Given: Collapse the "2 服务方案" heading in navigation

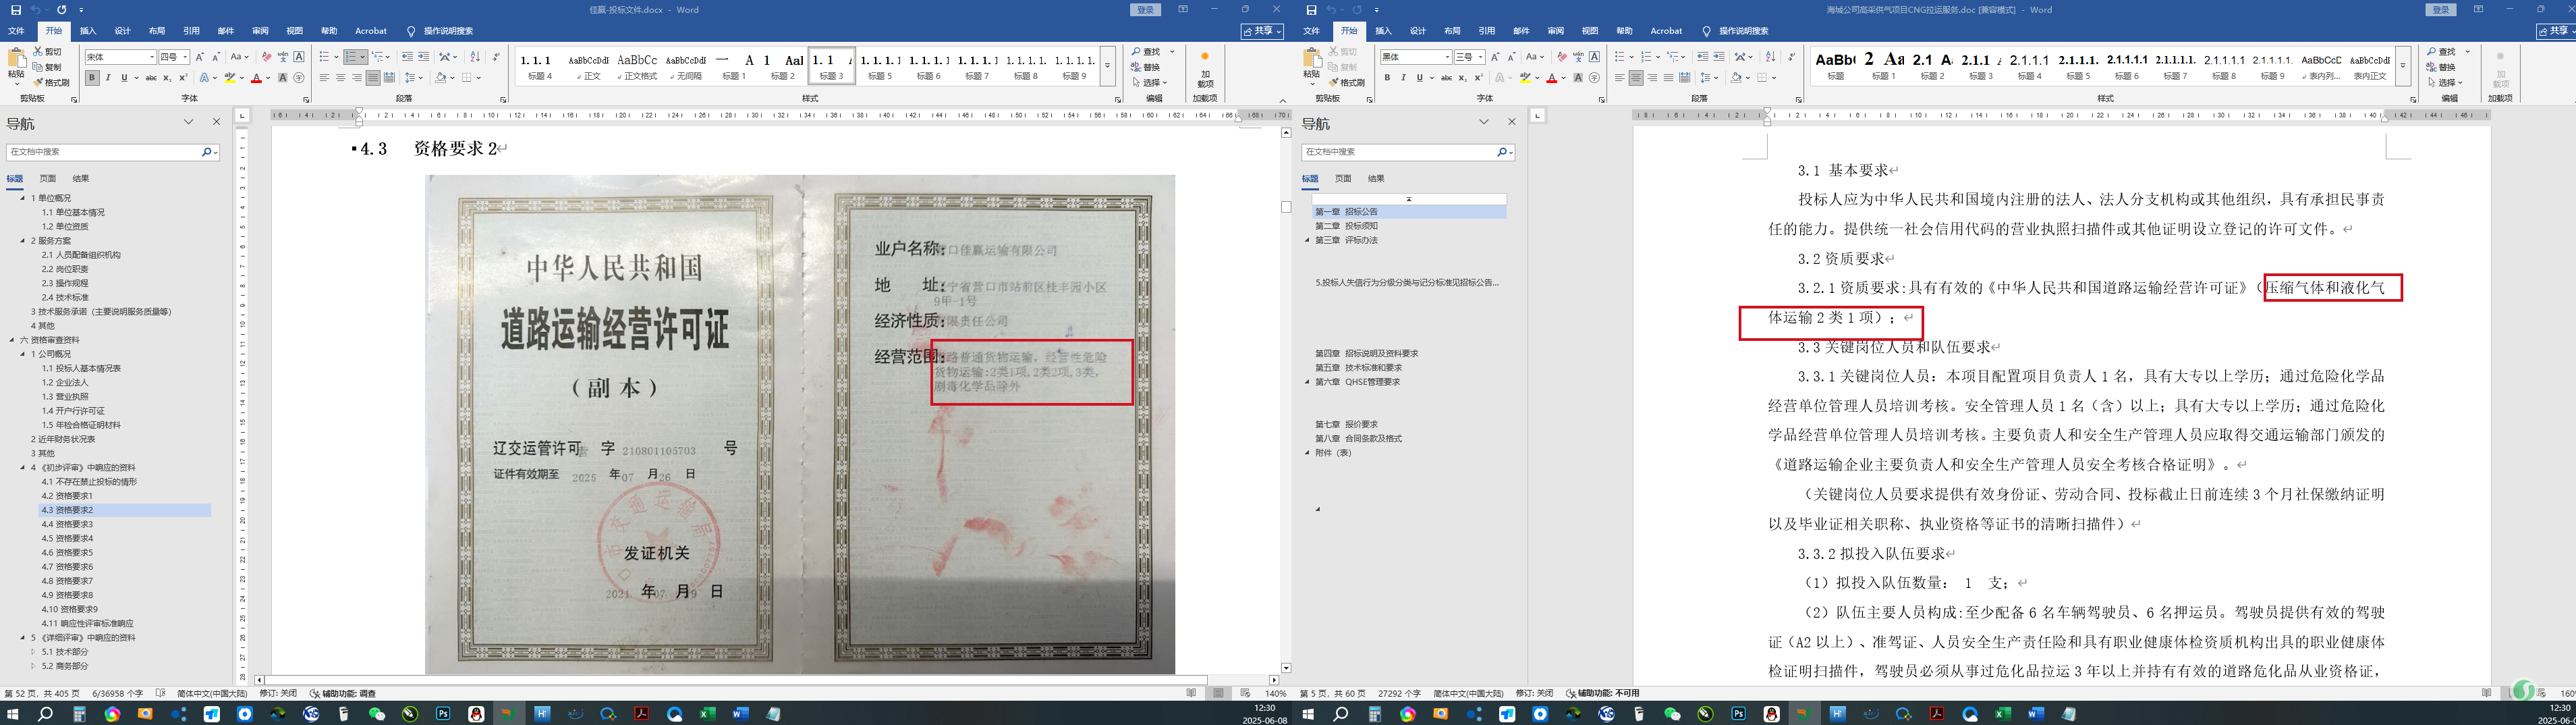Looking at the screenshot, I should (x=22, y=241).
